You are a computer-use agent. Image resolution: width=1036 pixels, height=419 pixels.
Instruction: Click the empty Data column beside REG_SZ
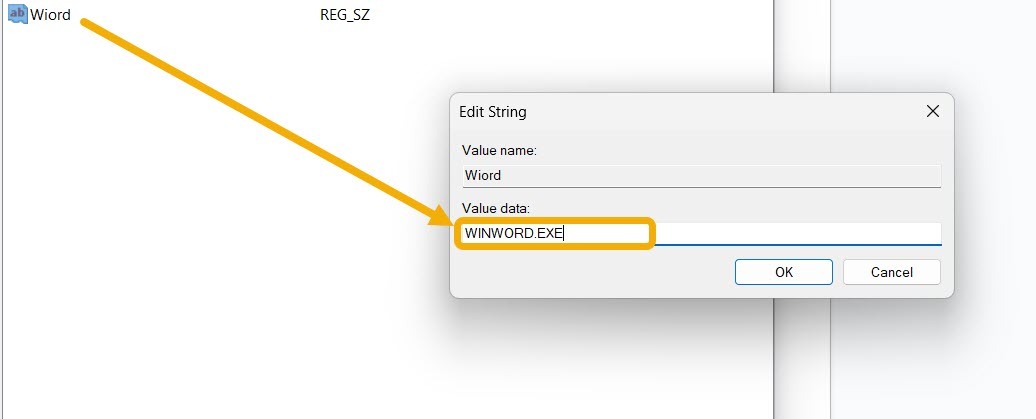click(x=568, y=15)
